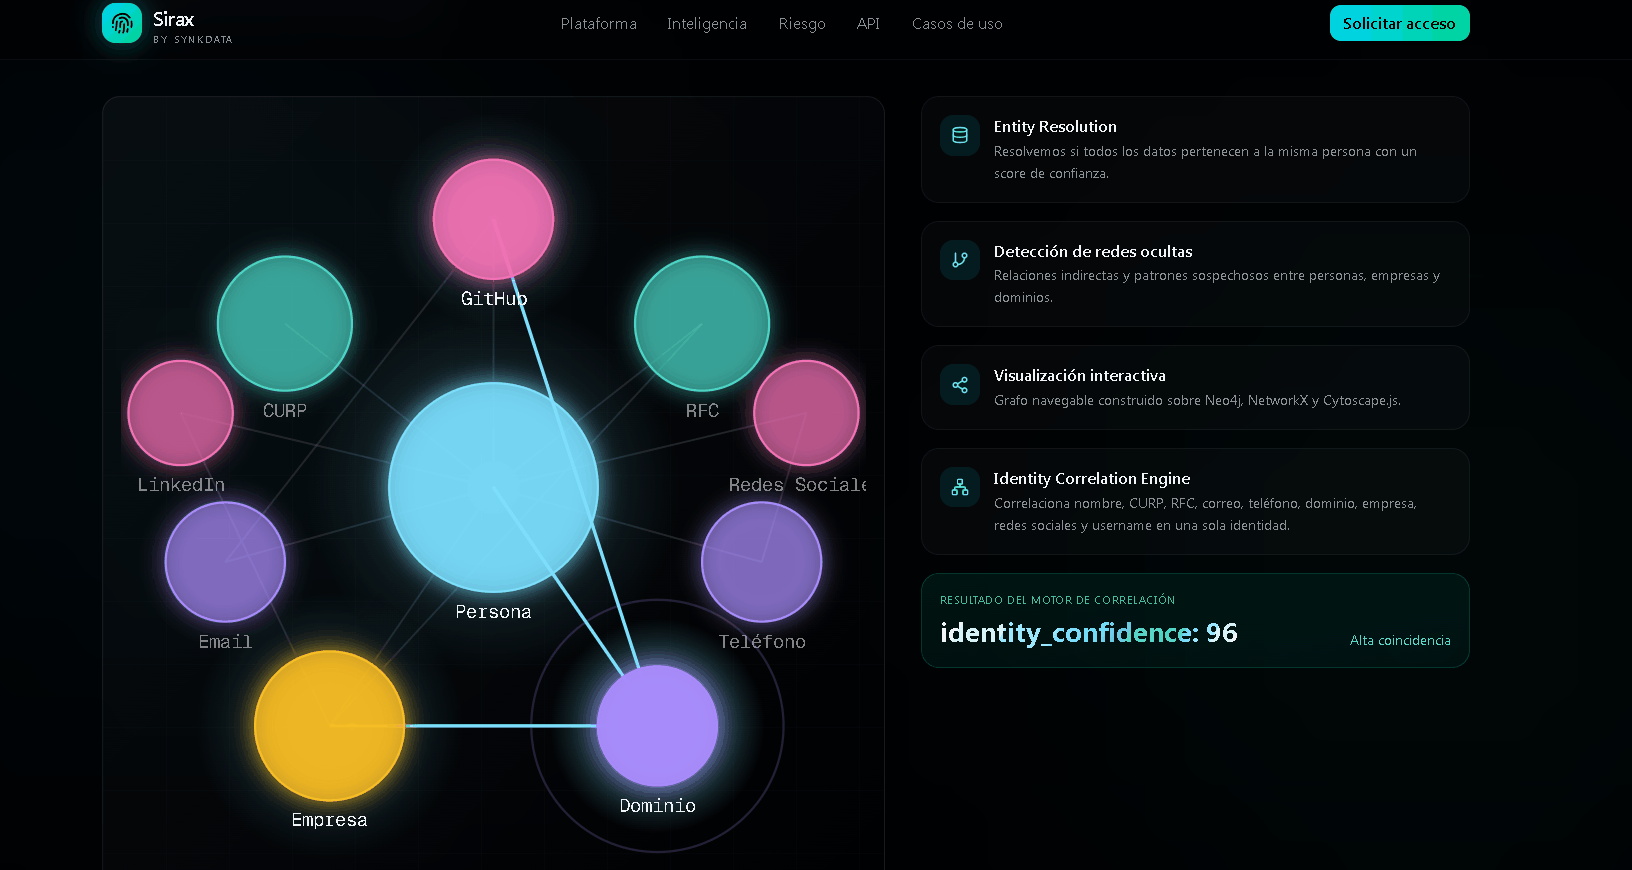Click the Alta coincidencia label
1632x870 pixels.
(1400, 640)
